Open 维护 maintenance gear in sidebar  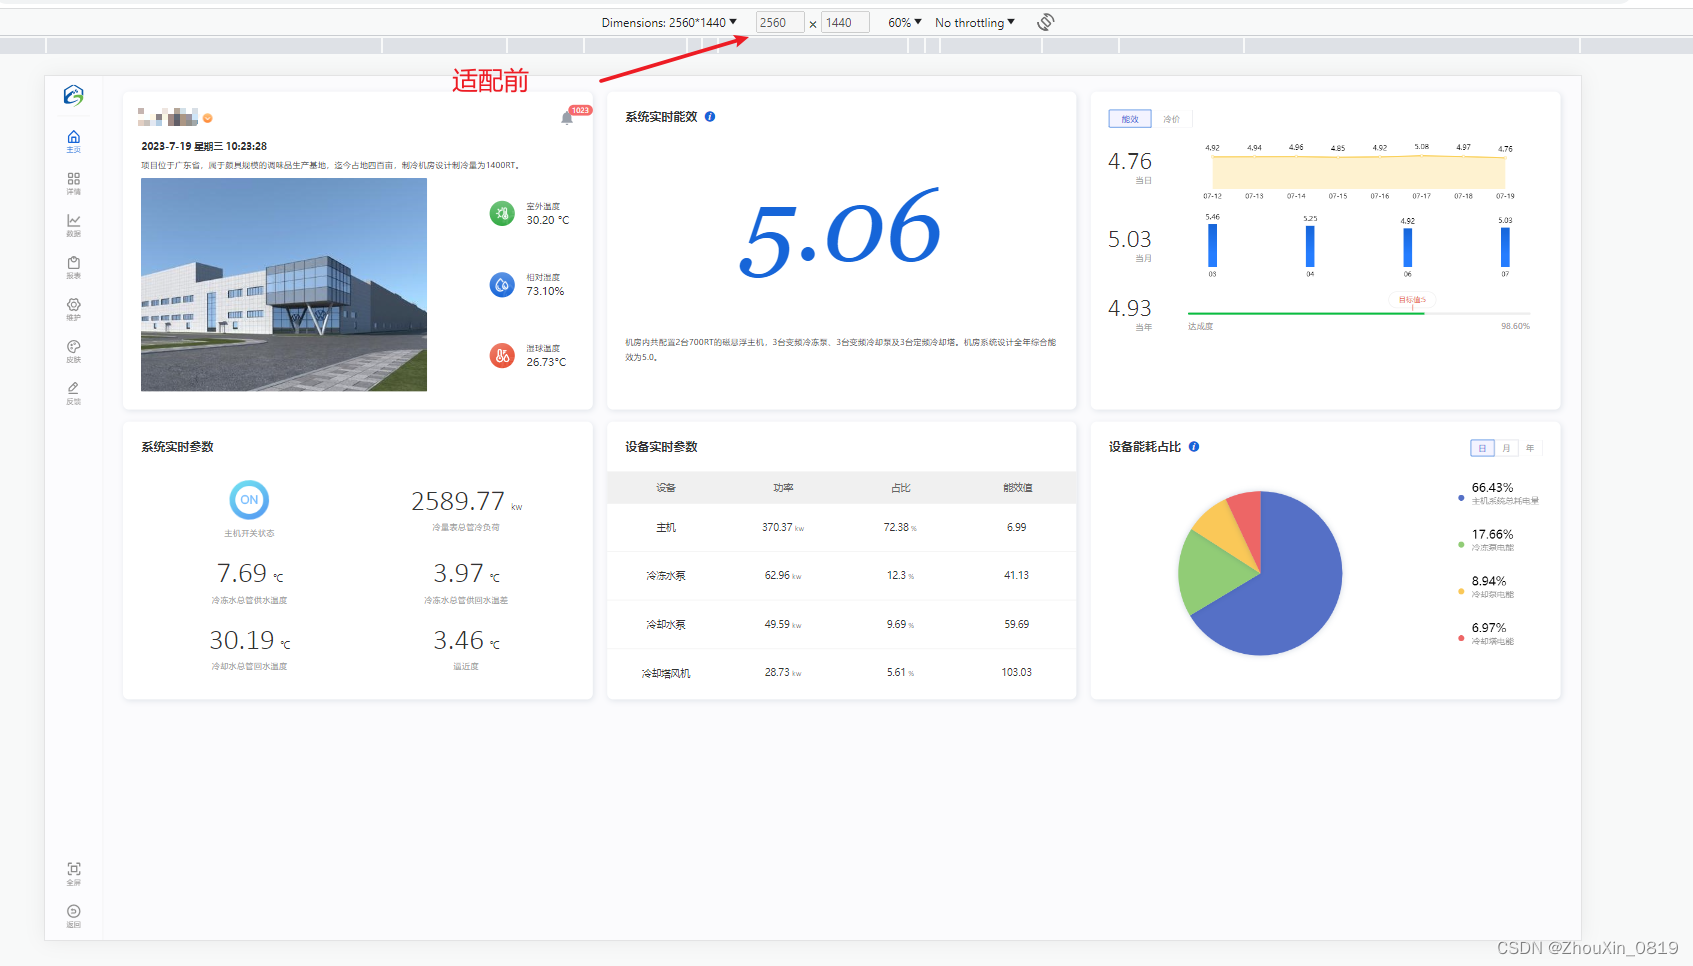(x=73, y=309)
